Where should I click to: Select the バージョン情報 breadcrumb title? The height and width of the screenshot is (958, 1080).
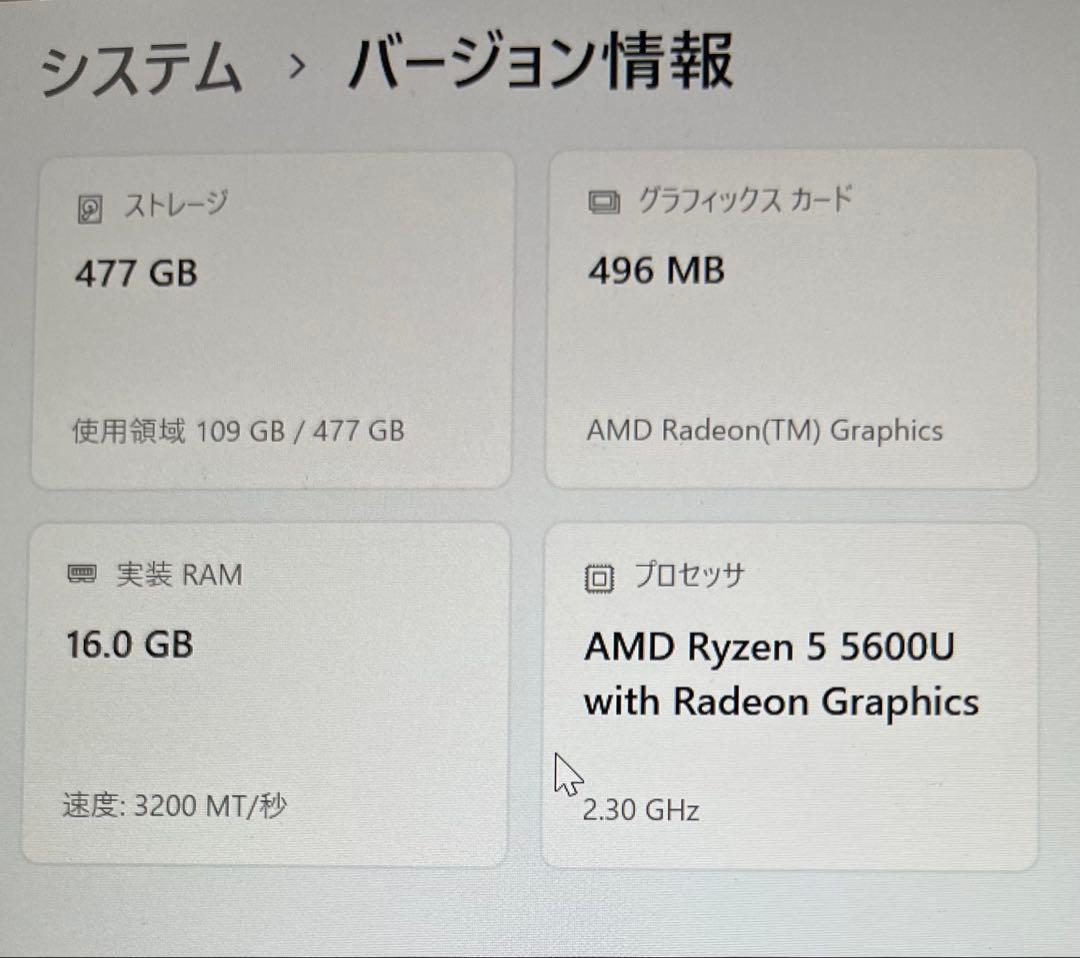pos(540,65)
